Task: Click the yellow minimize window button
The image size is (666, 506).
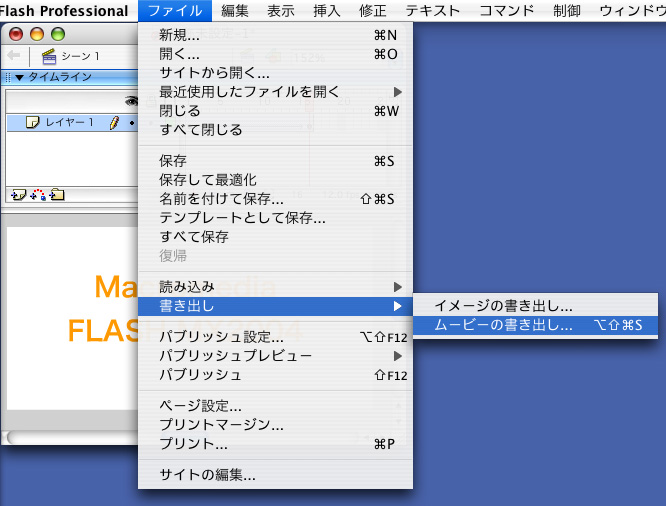Action: 37,34
